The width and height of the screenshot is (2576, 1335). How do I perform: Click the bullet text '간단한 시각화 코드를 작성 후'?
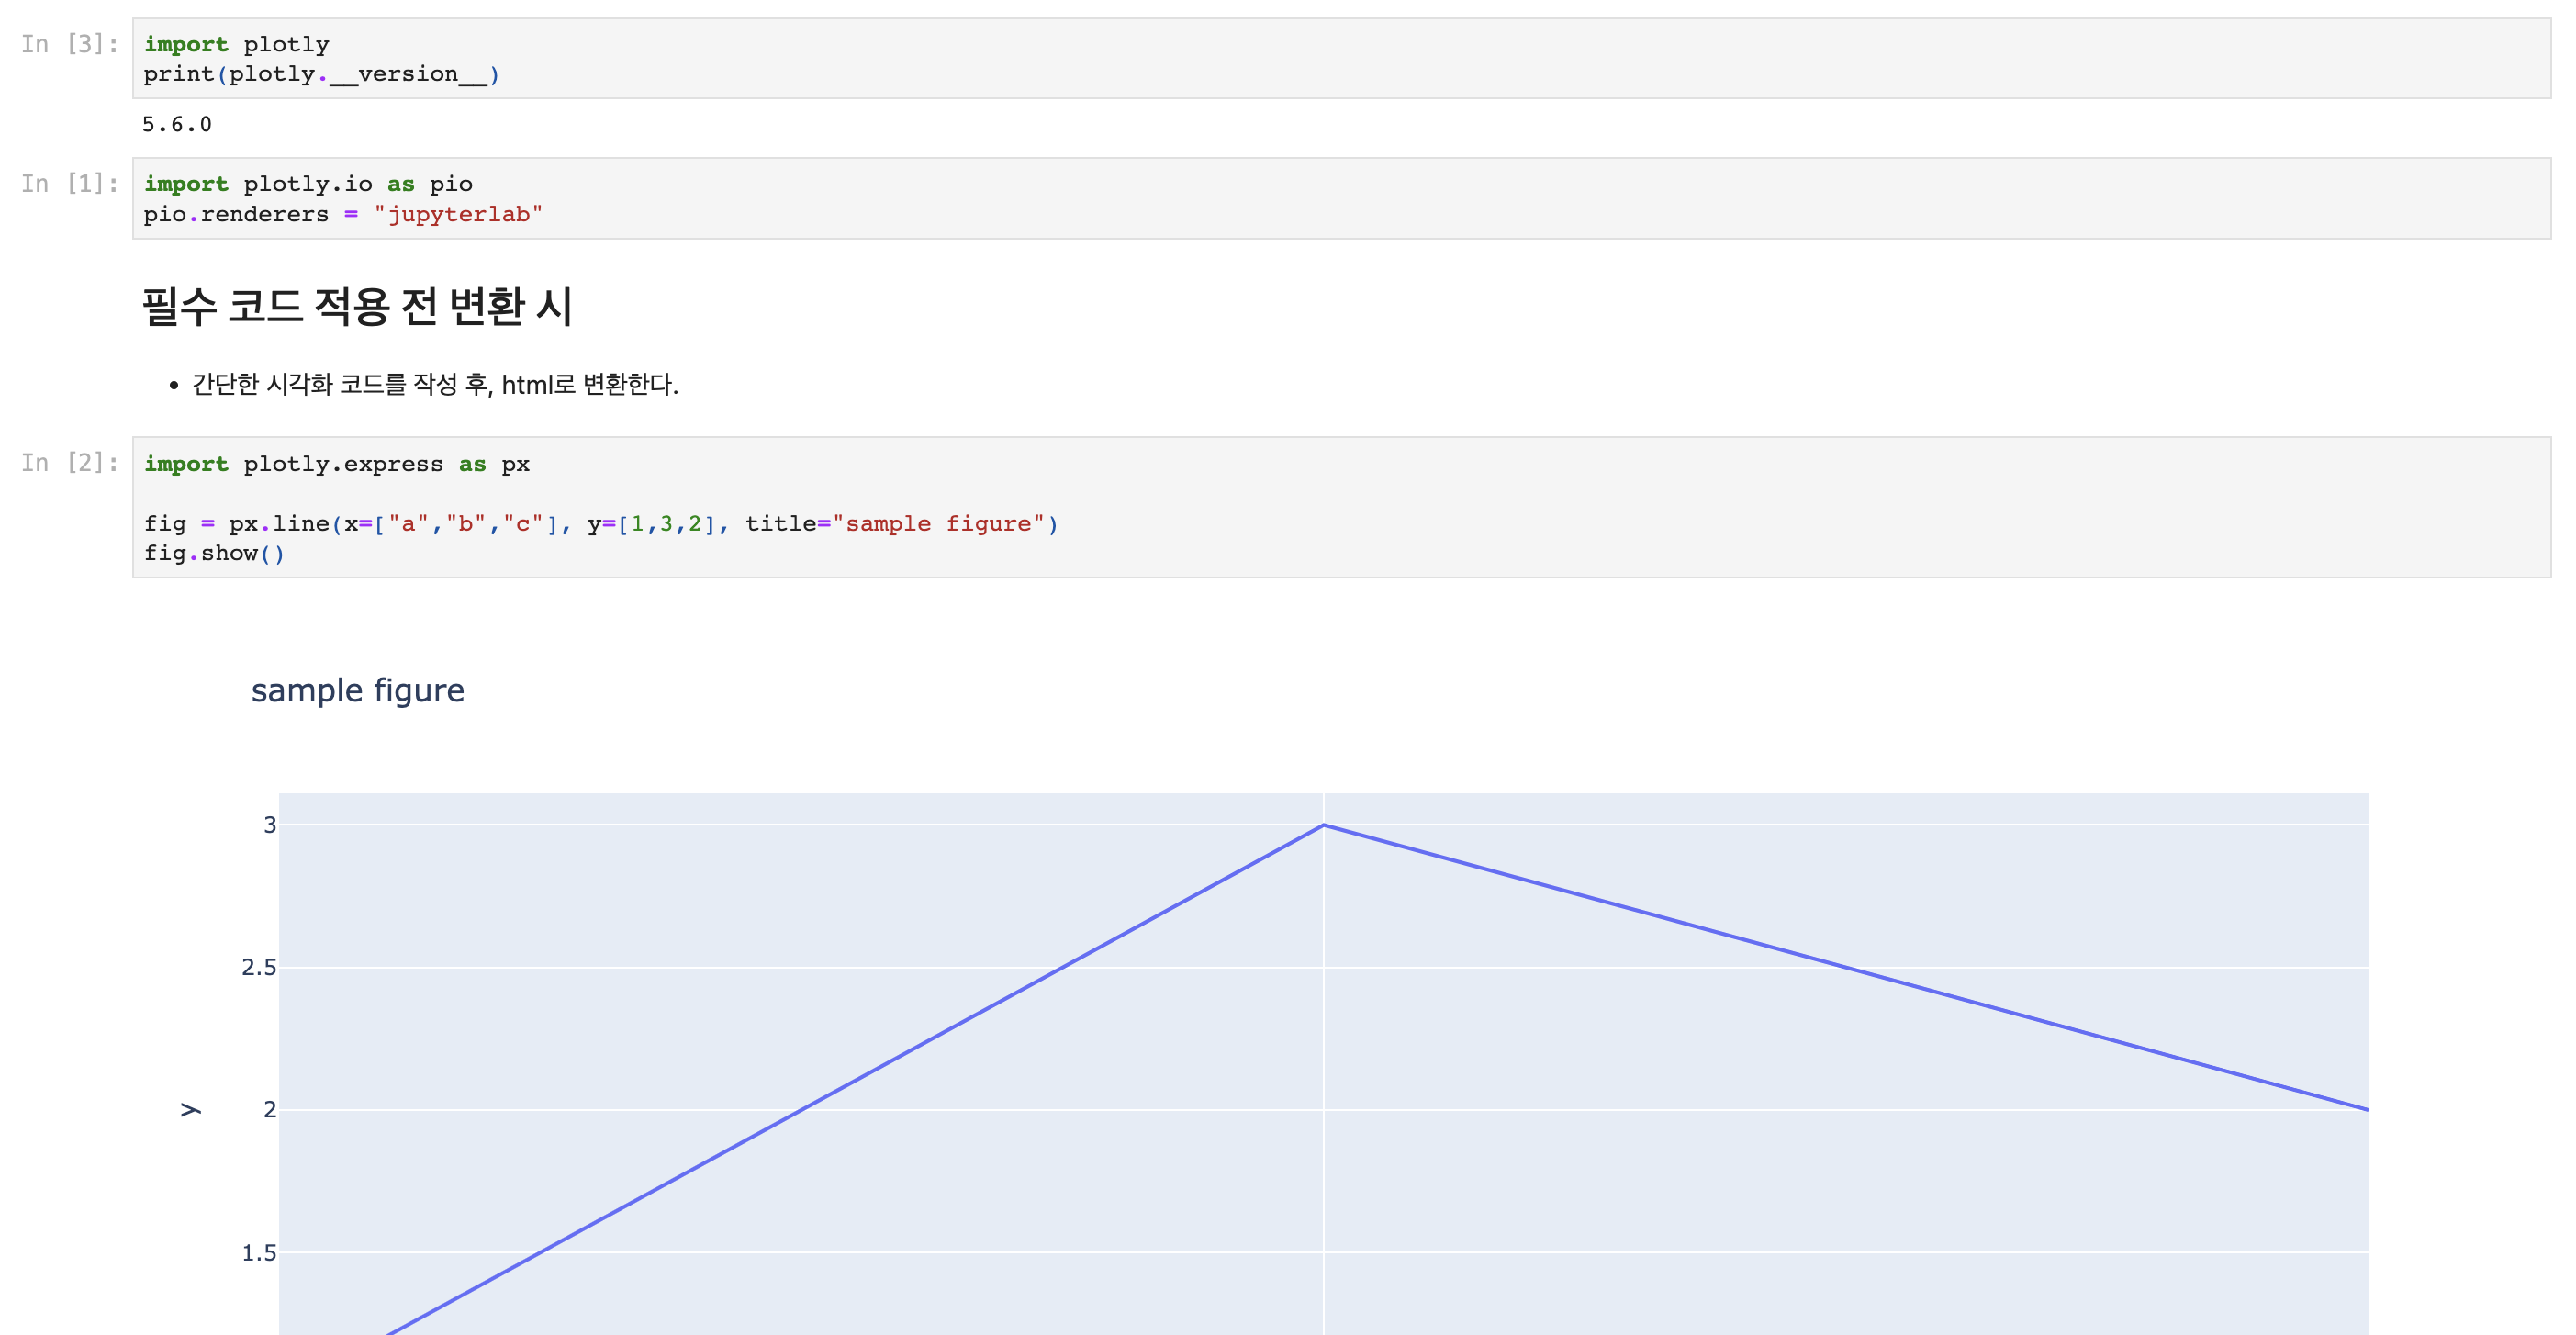[x=340, y=384]
